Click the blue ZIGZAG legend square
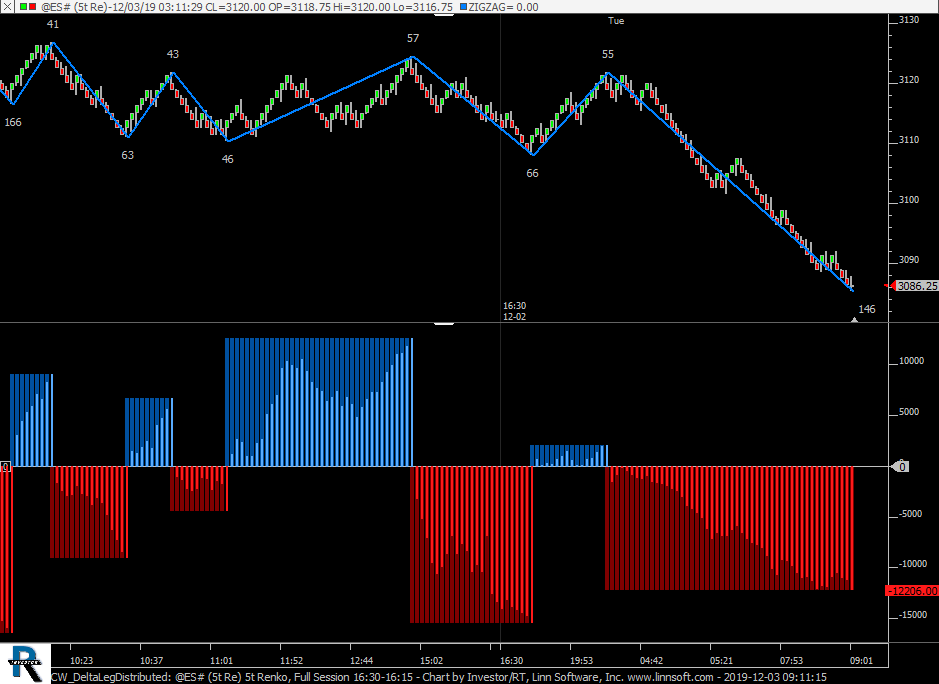Image resolution: width=939 pixels, height=684 pixels. point(463,7)
